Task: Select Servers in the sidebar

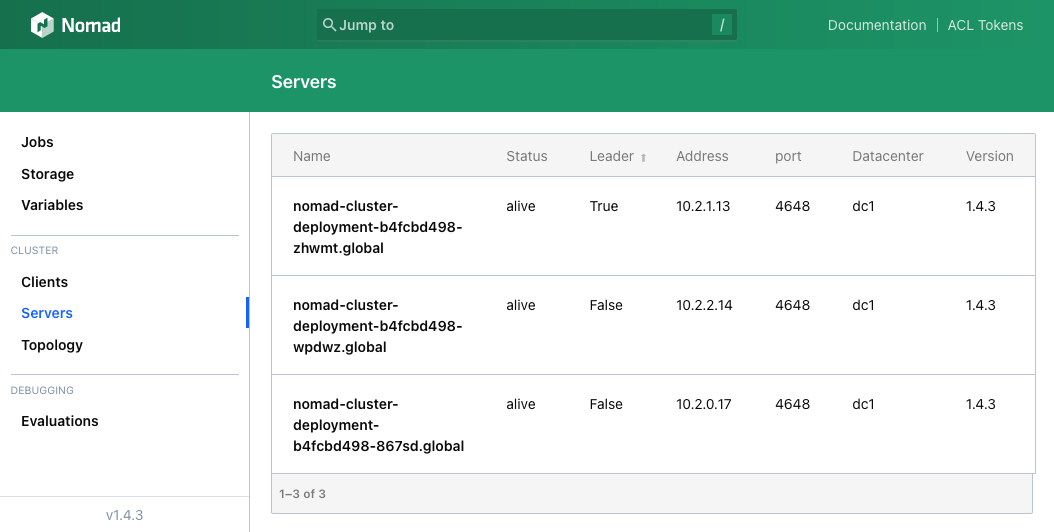Action: pos(47,313)
